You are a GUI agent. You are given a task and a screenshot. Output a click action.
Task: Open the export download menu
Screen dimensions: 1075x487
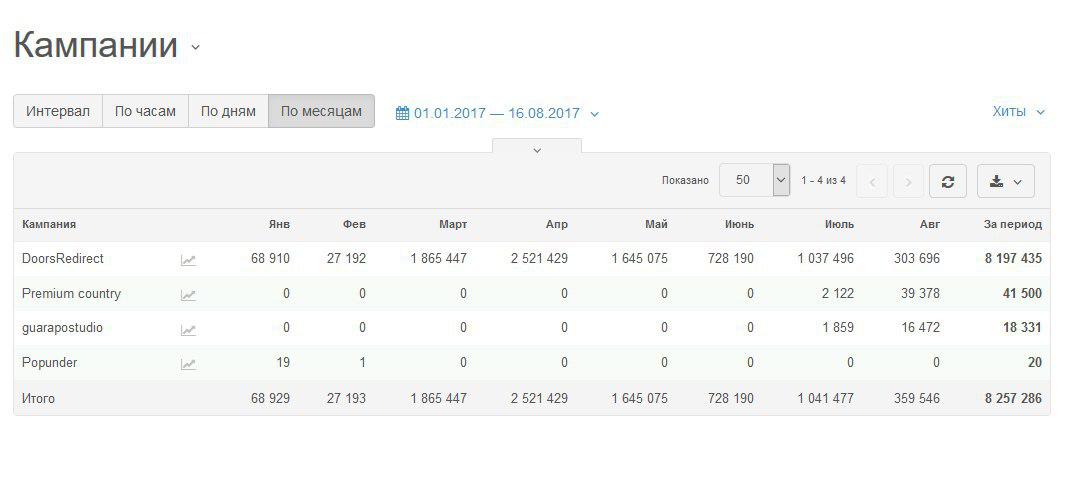pyautogui.click(x=1006, y=181)
